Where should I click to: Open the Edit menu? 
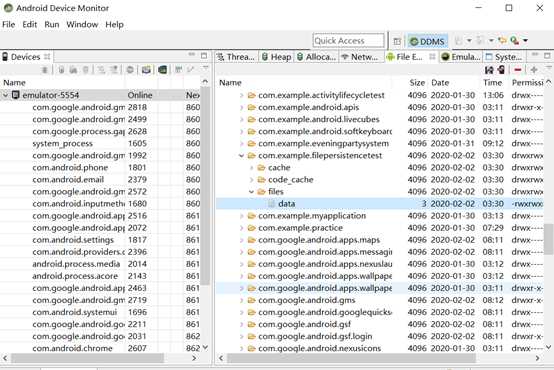[30, 24]
